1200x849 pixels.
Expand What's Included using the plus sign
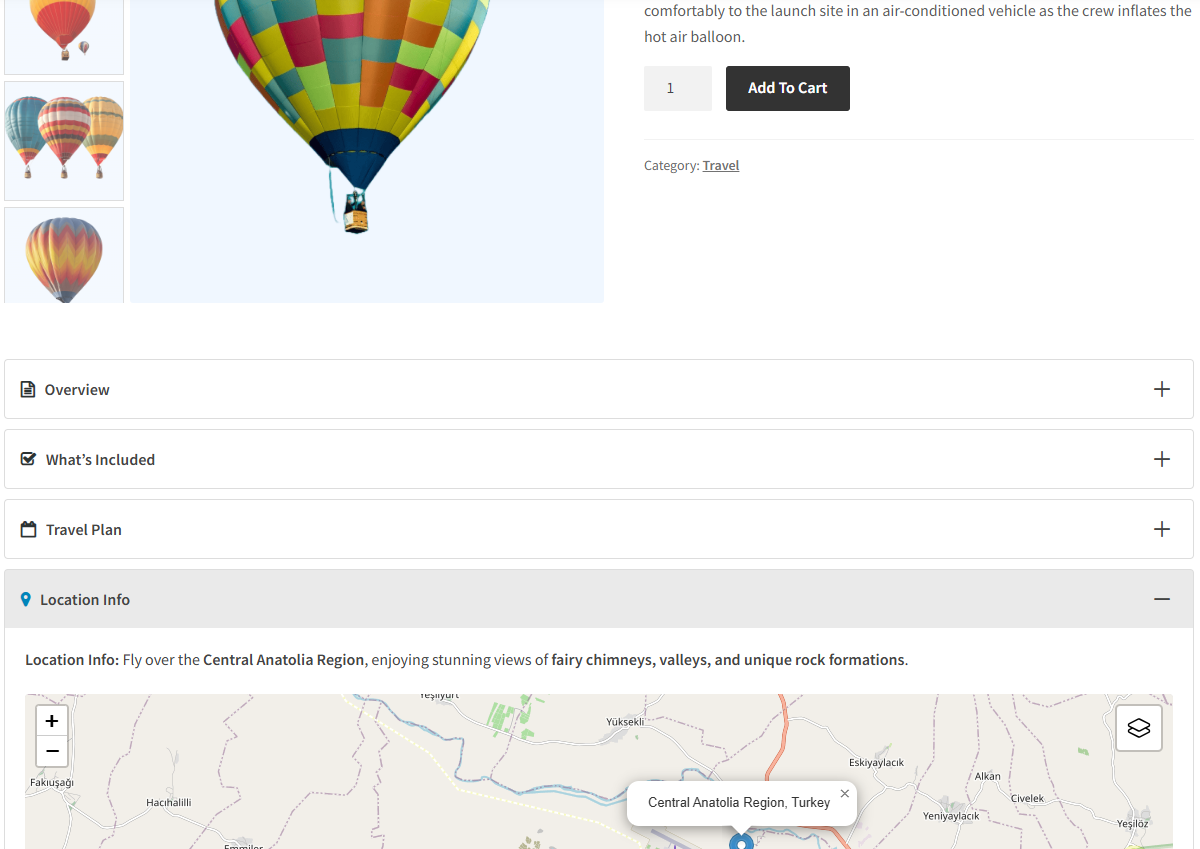tap(1161, 459)
